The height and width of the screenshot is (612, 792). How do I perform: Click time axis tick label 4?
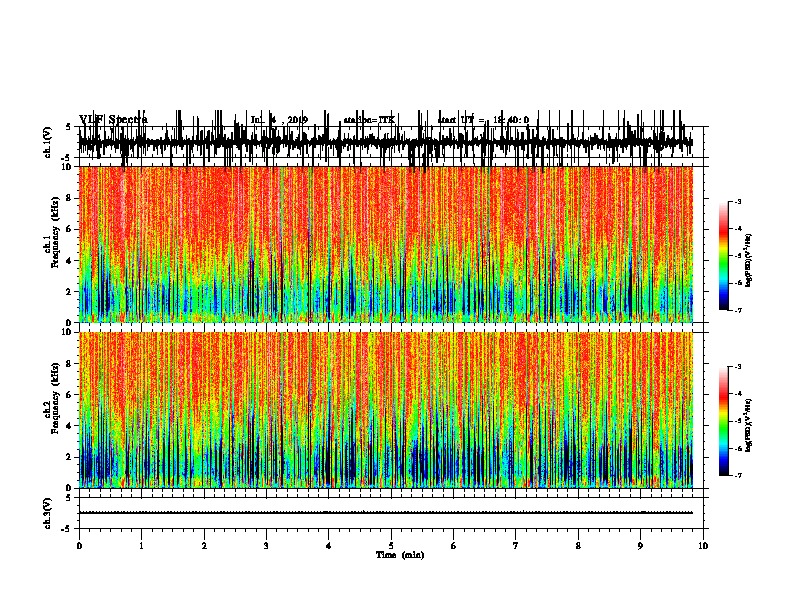pos(329,546)
